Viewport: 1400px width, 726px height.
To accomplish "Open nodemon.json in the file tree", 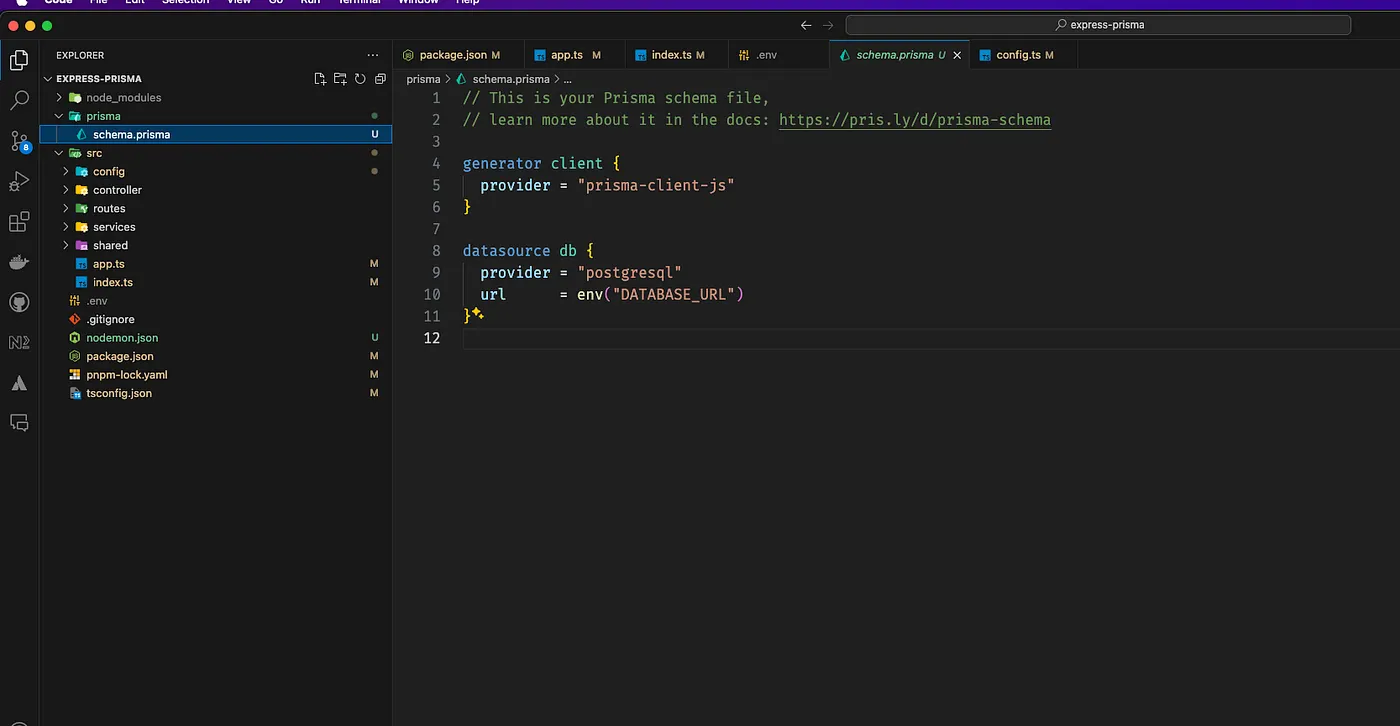I will (122, 338).
